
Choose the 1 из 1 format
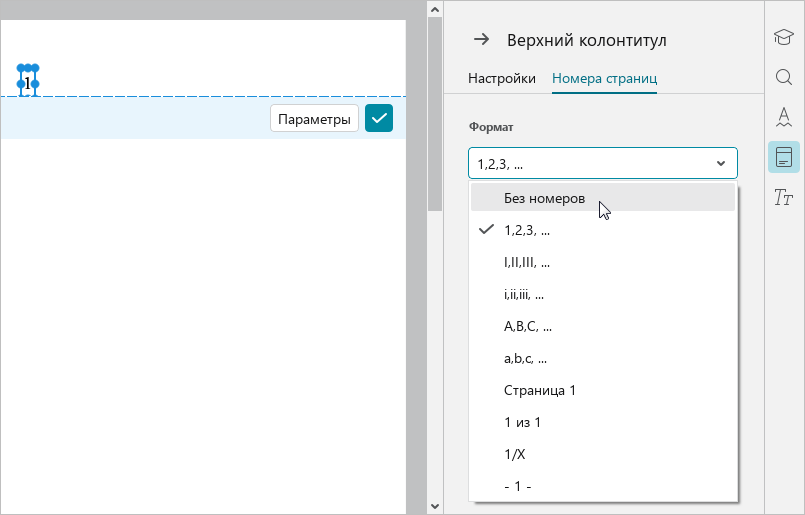tap(603, 422)
